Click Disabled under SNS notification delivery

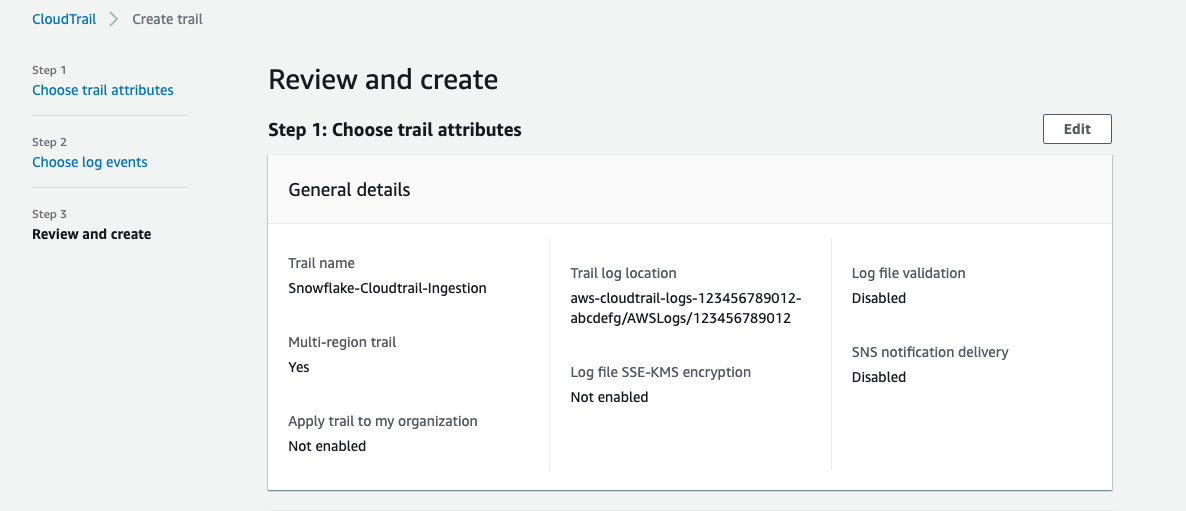click(878, 377)
